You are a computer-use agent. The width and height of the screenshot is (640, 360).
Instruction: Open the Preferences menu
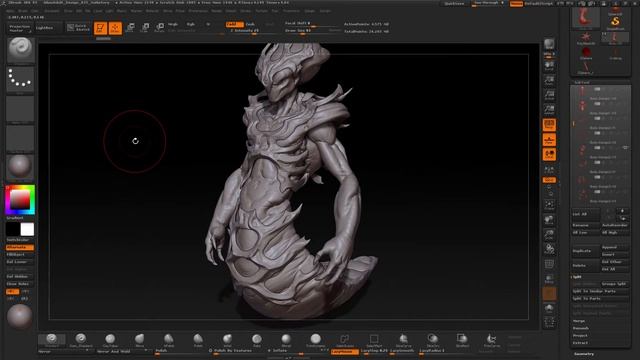pyautogui.click(x=198, y=11)
